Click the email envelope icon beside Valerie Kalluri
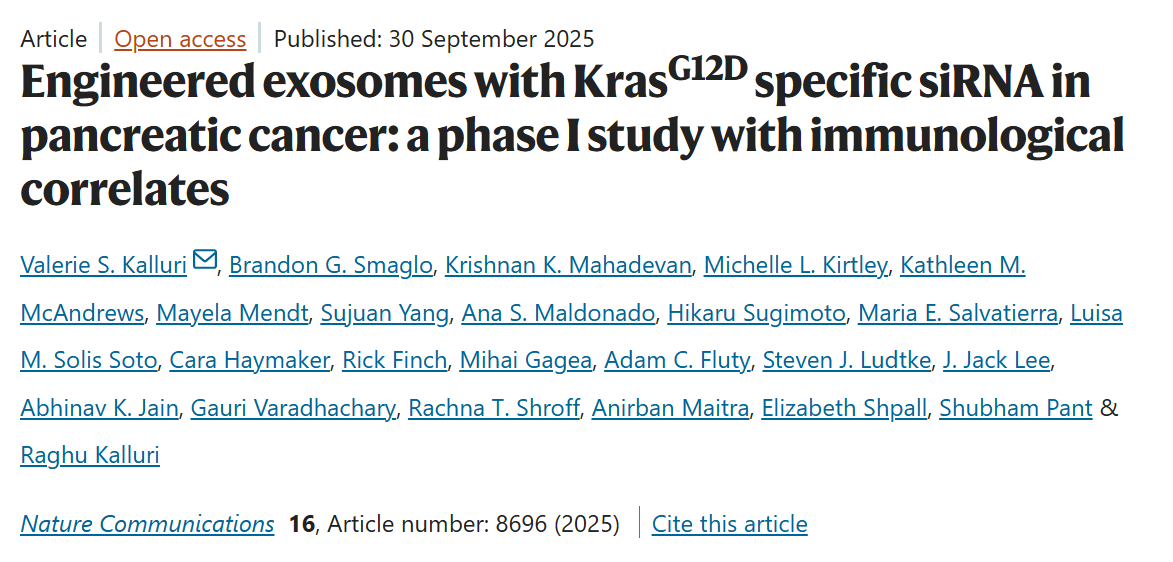This screenshot has width=1173, height=562. coord(204,261)
